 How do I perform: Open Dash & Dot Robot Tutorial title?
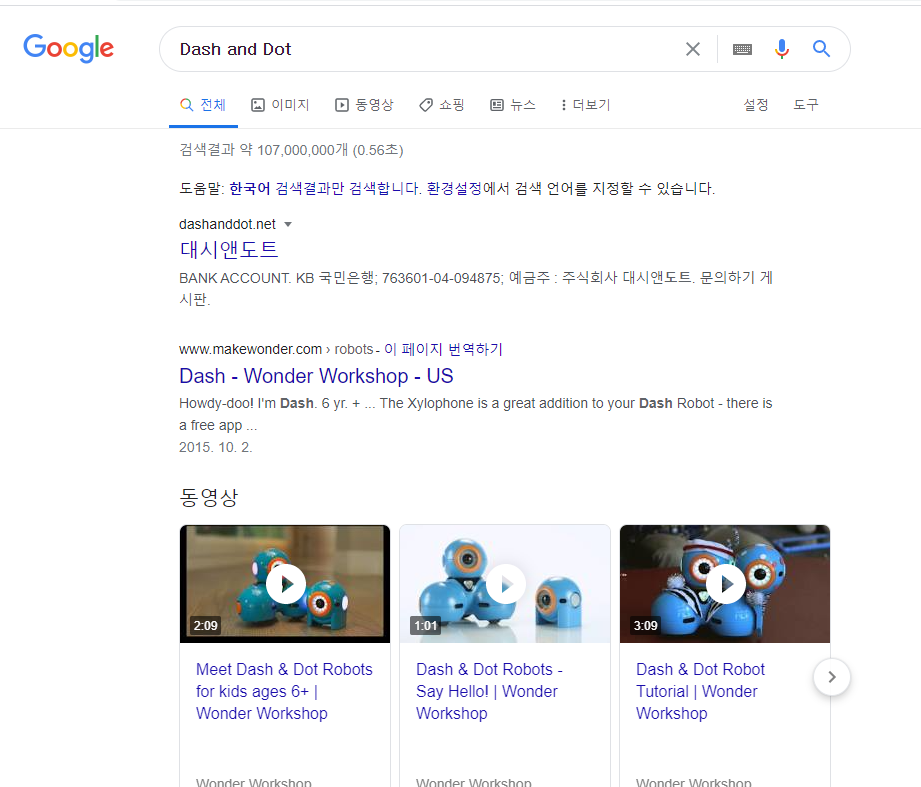pyautogui.click(x=700, y=691)
